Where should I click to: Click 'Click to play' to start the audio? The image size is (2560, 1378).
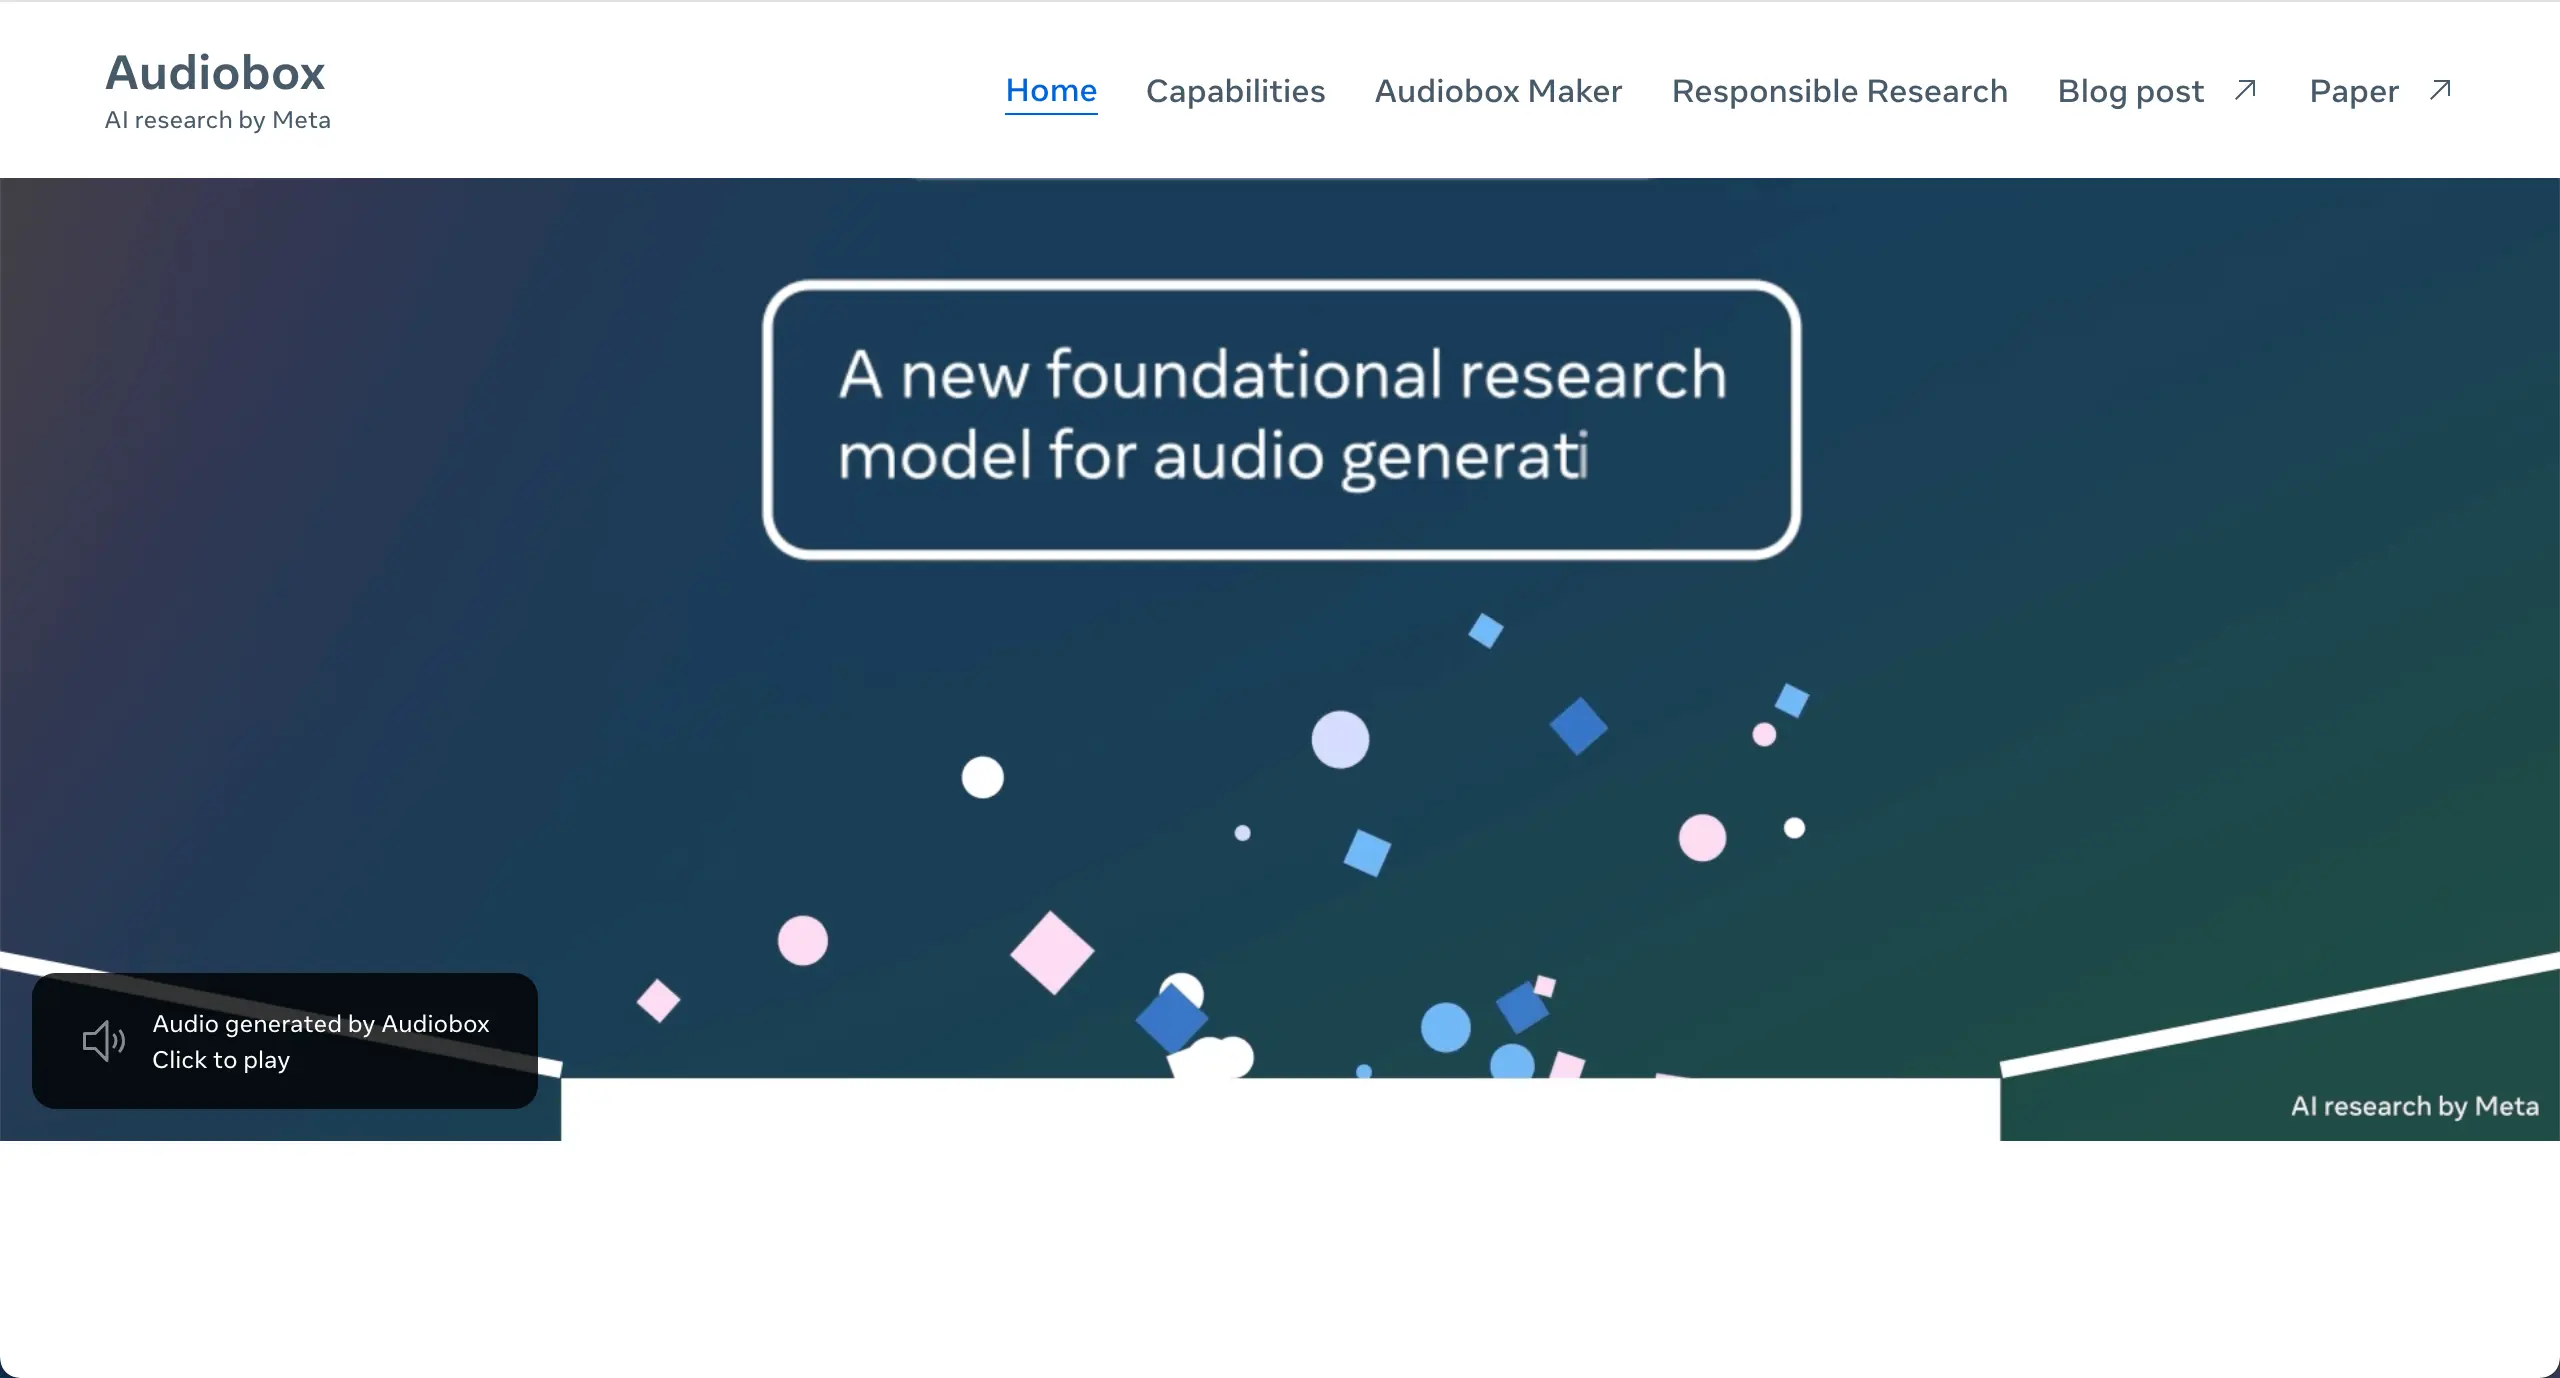point(221,1060)
